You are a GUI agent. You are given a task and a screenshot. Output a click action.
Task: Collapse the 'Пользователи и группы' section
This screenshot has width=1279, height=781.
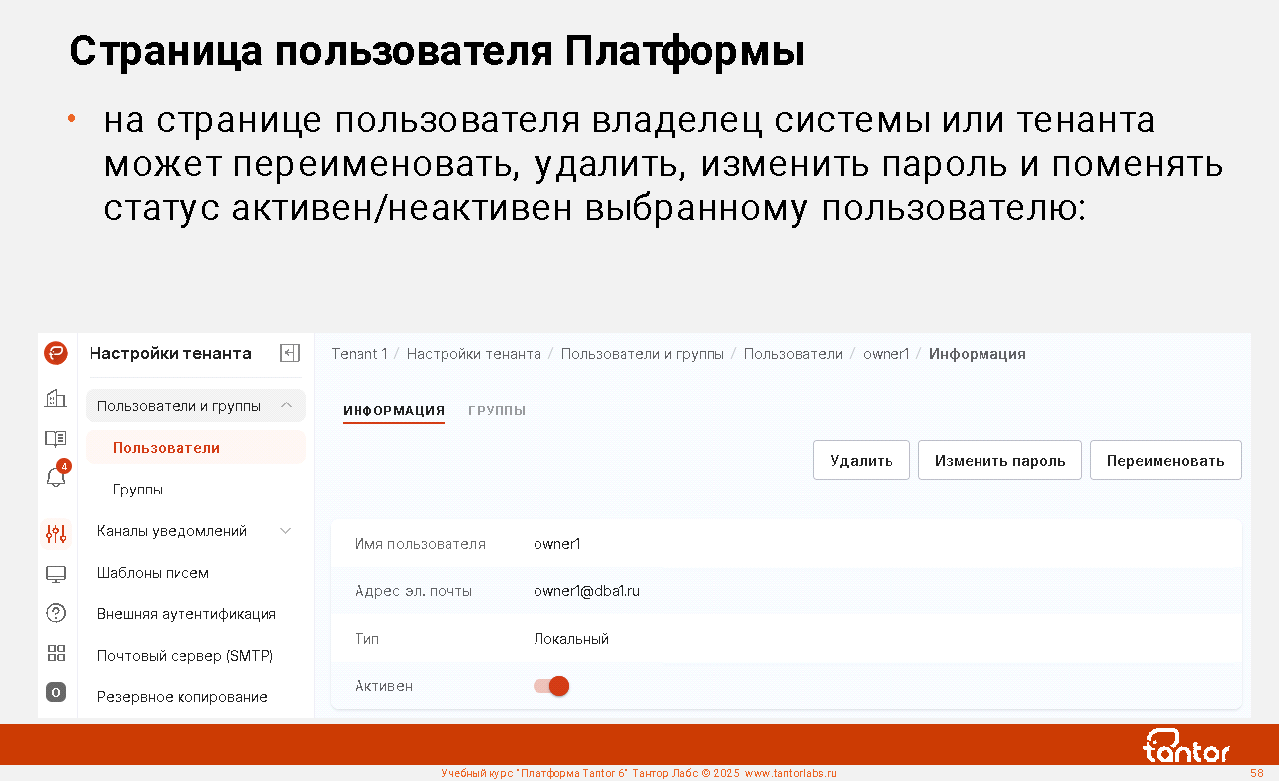pyautogui.click(x=286, y=406)
